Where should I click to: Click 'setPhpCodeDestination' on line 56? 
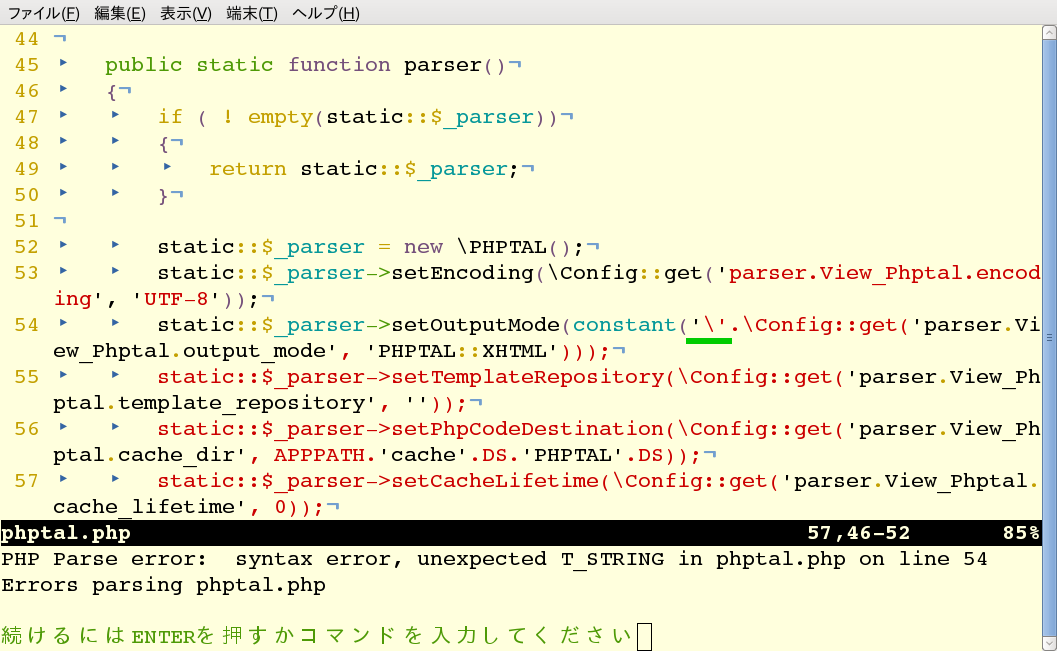pos(527,429)
